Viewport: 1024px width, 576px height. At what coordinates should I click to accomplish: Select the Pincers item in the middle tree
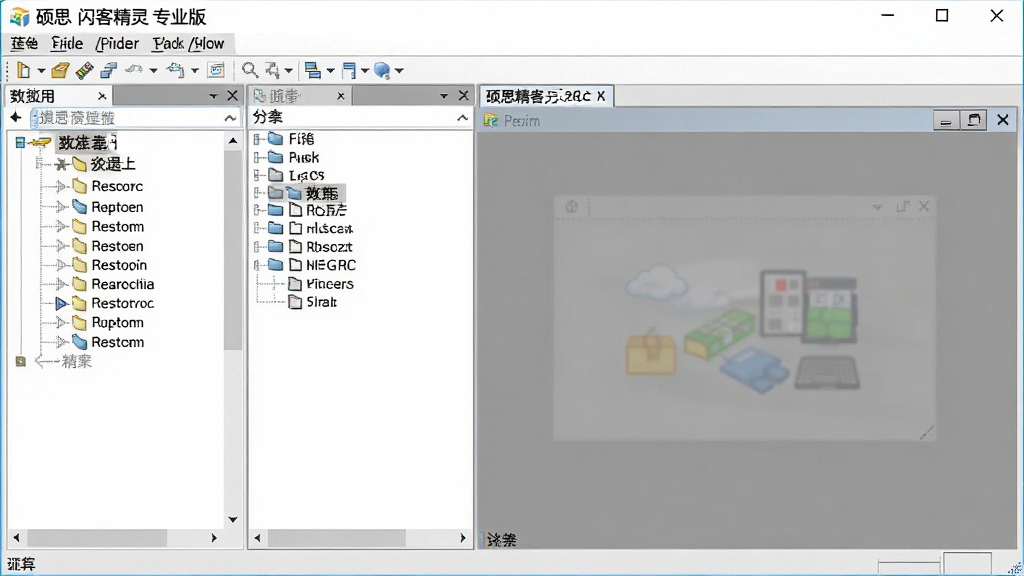tap(330, 284)
